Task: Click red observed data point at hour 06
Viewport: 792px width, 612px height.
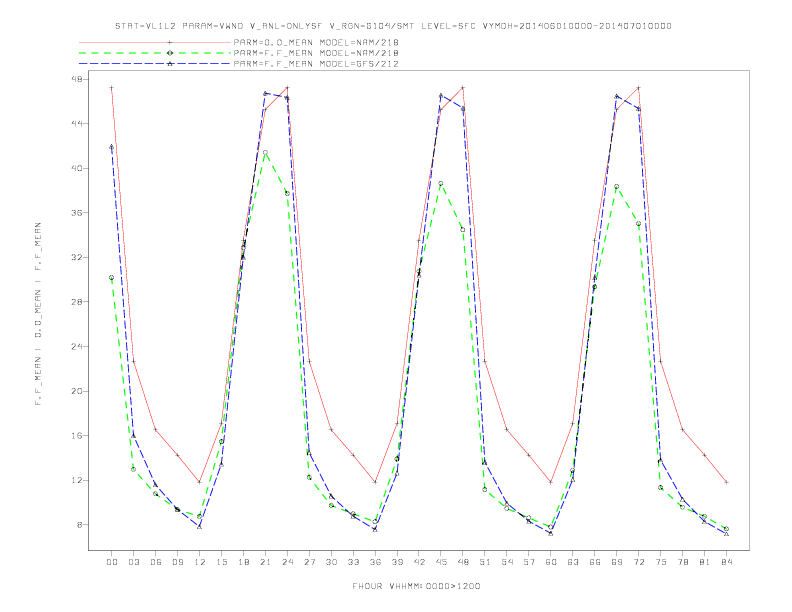Action: pyautogui.click(x=156, y=430)
